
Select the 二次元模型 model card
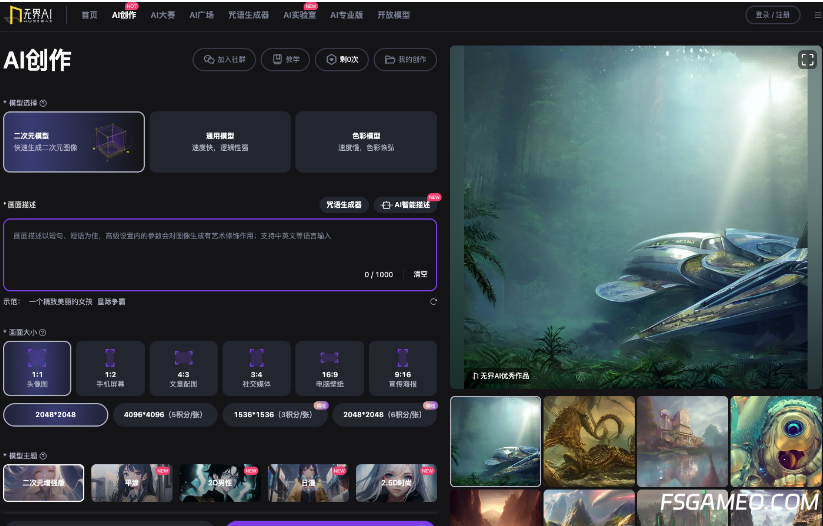[74, 142]
